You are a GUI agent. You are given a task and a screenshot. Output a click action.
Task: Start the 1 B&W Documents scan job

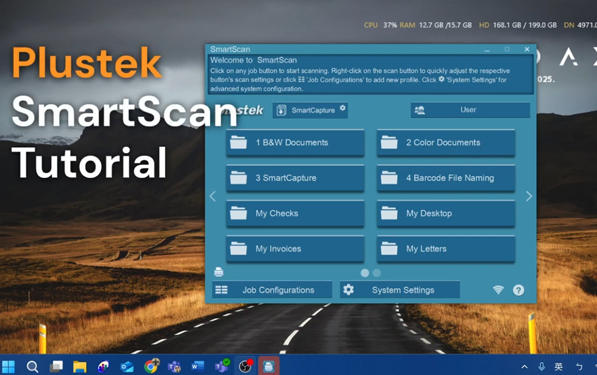295,143
